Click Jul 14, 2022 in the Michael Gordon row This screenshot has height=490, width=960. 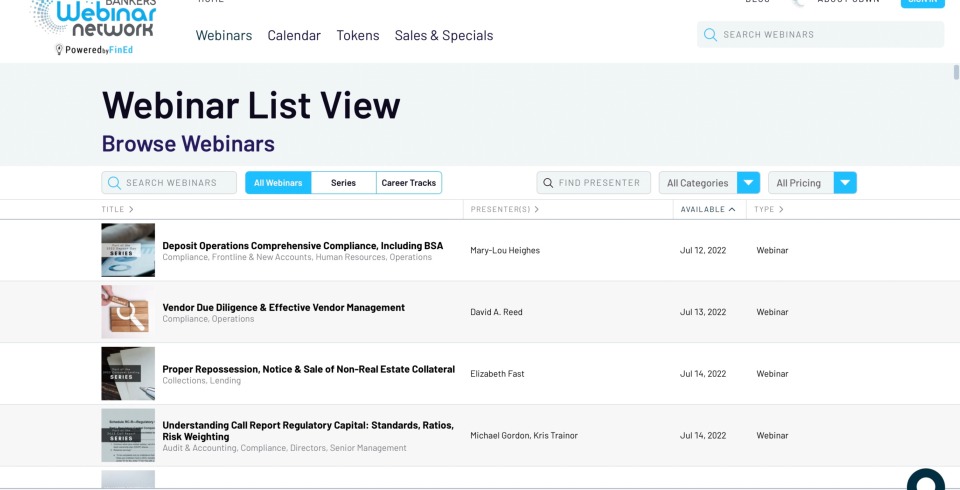(703, 436)
